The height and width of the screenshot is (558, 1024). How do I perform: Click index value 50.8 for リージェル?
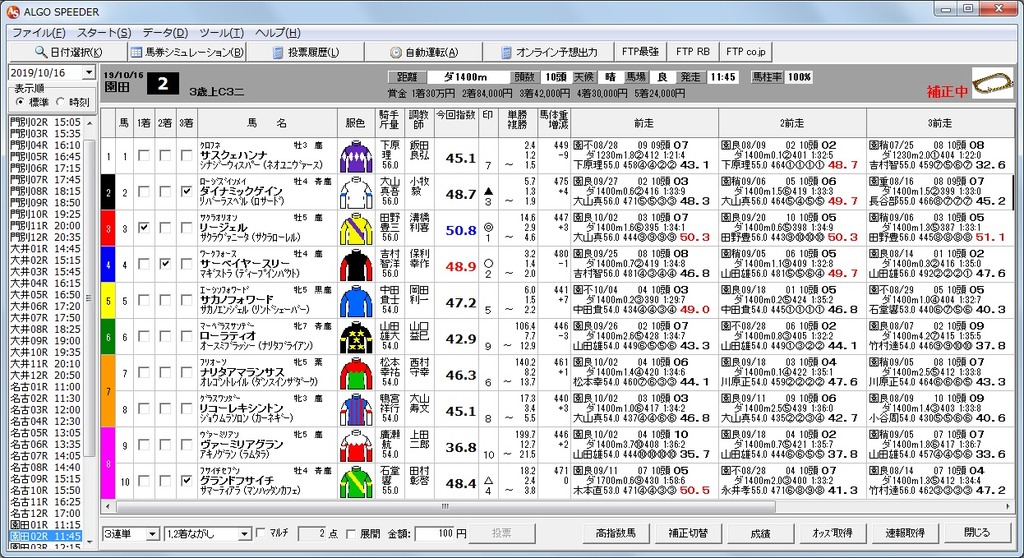pyautogui.click(x=460, y=230)
